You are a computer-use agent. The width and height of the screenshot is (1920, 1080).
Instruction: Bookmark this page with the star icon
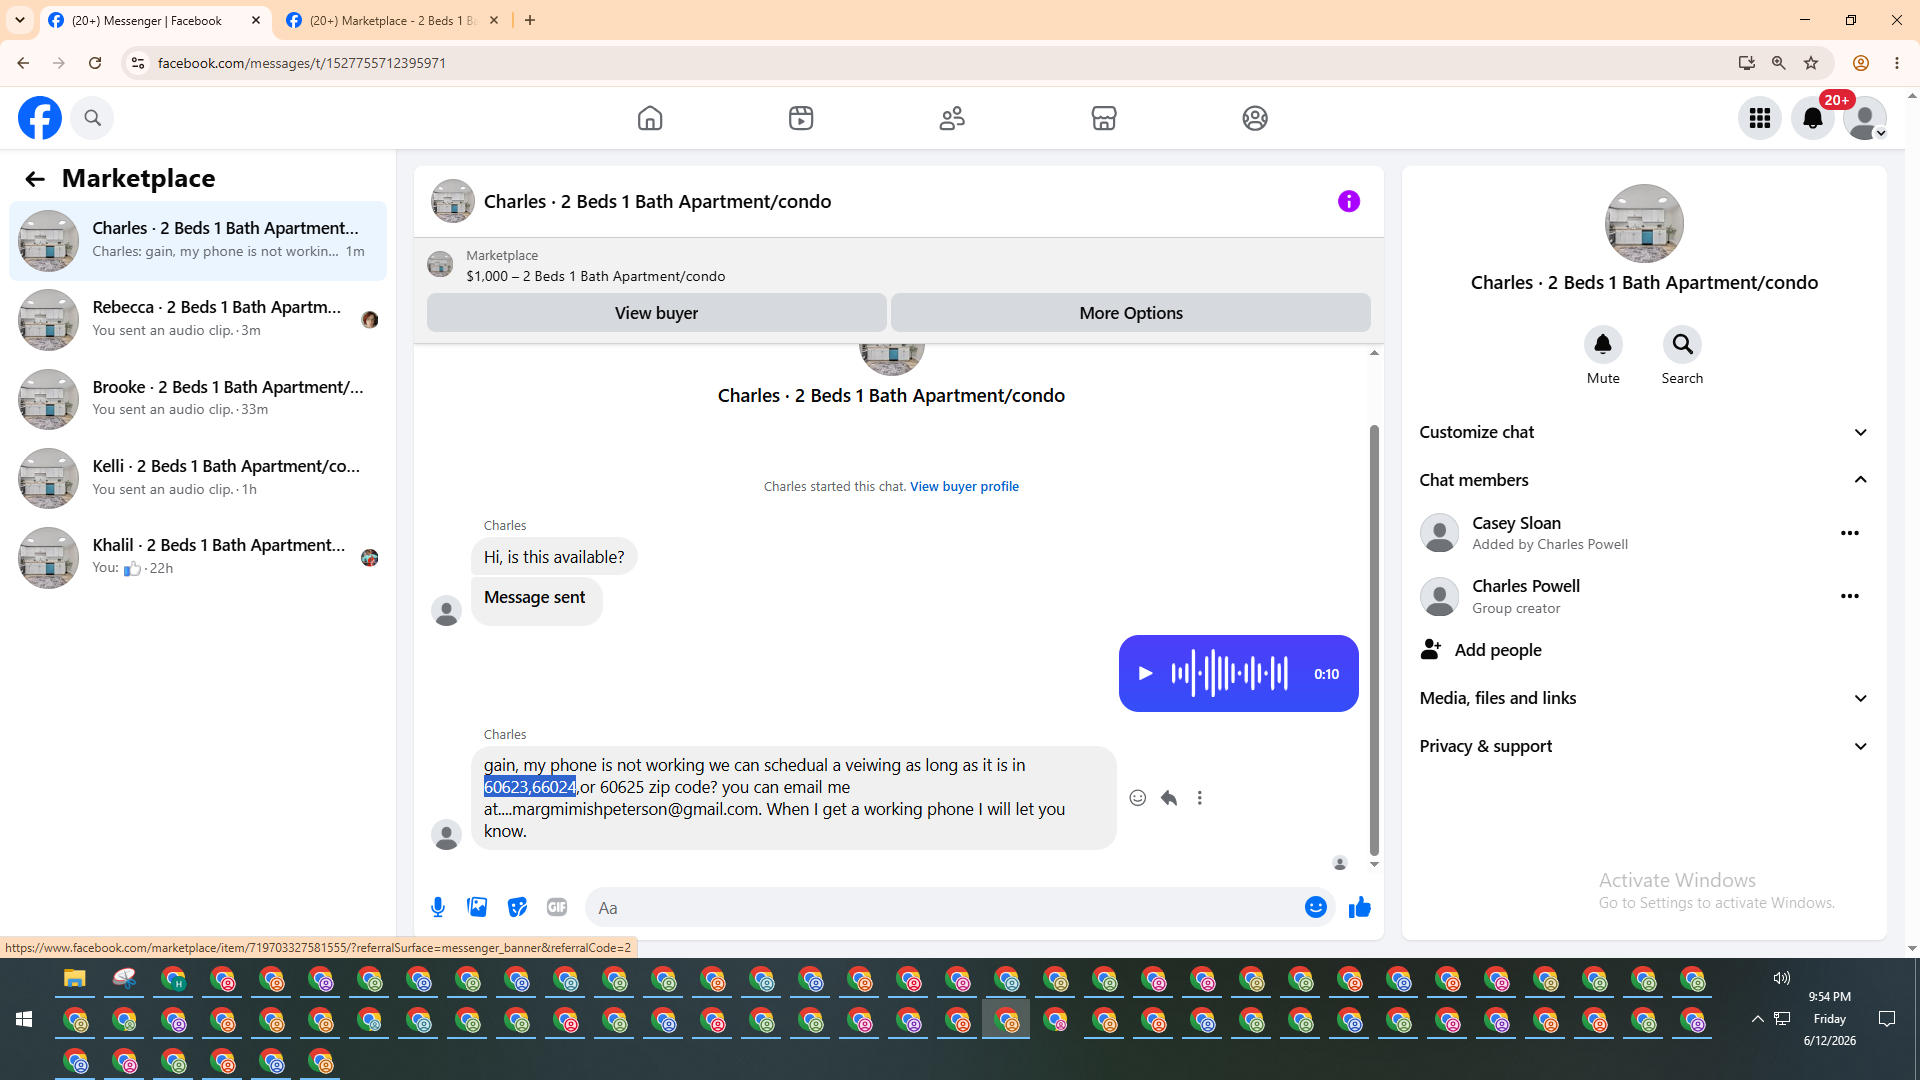(1811, 63)
